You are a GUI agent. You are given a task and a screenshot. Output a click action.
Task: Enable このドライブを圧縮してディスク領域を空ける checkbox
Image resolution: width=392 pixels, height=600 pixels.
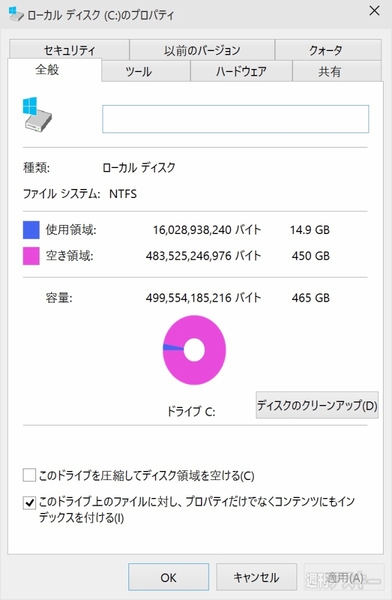[x=29, y=475]
